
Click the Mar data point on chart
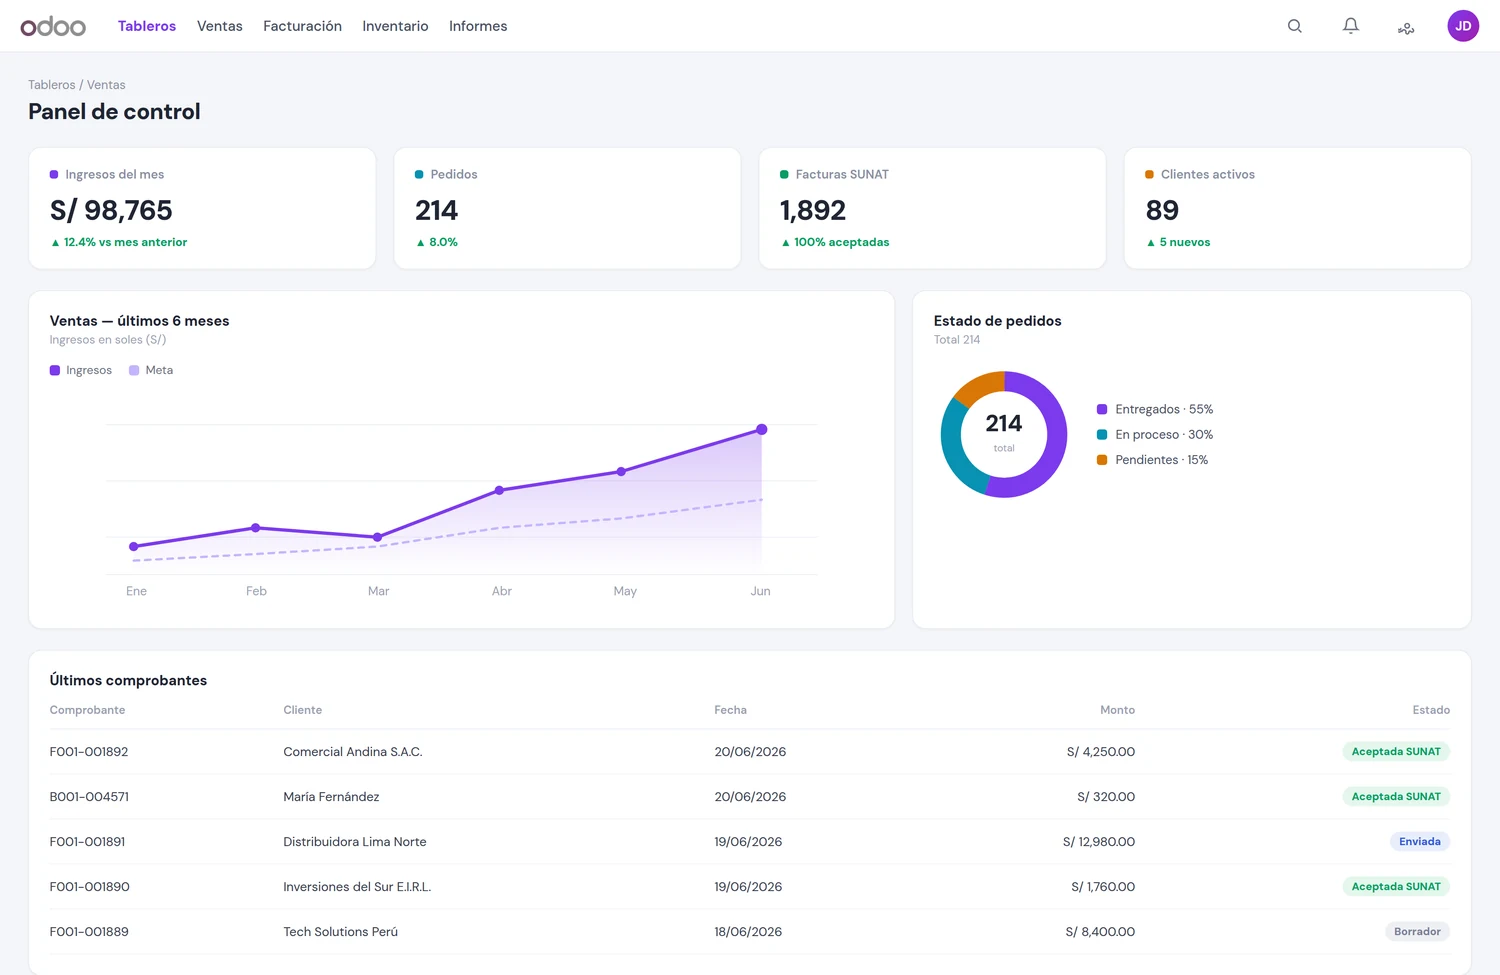point(377,537)
